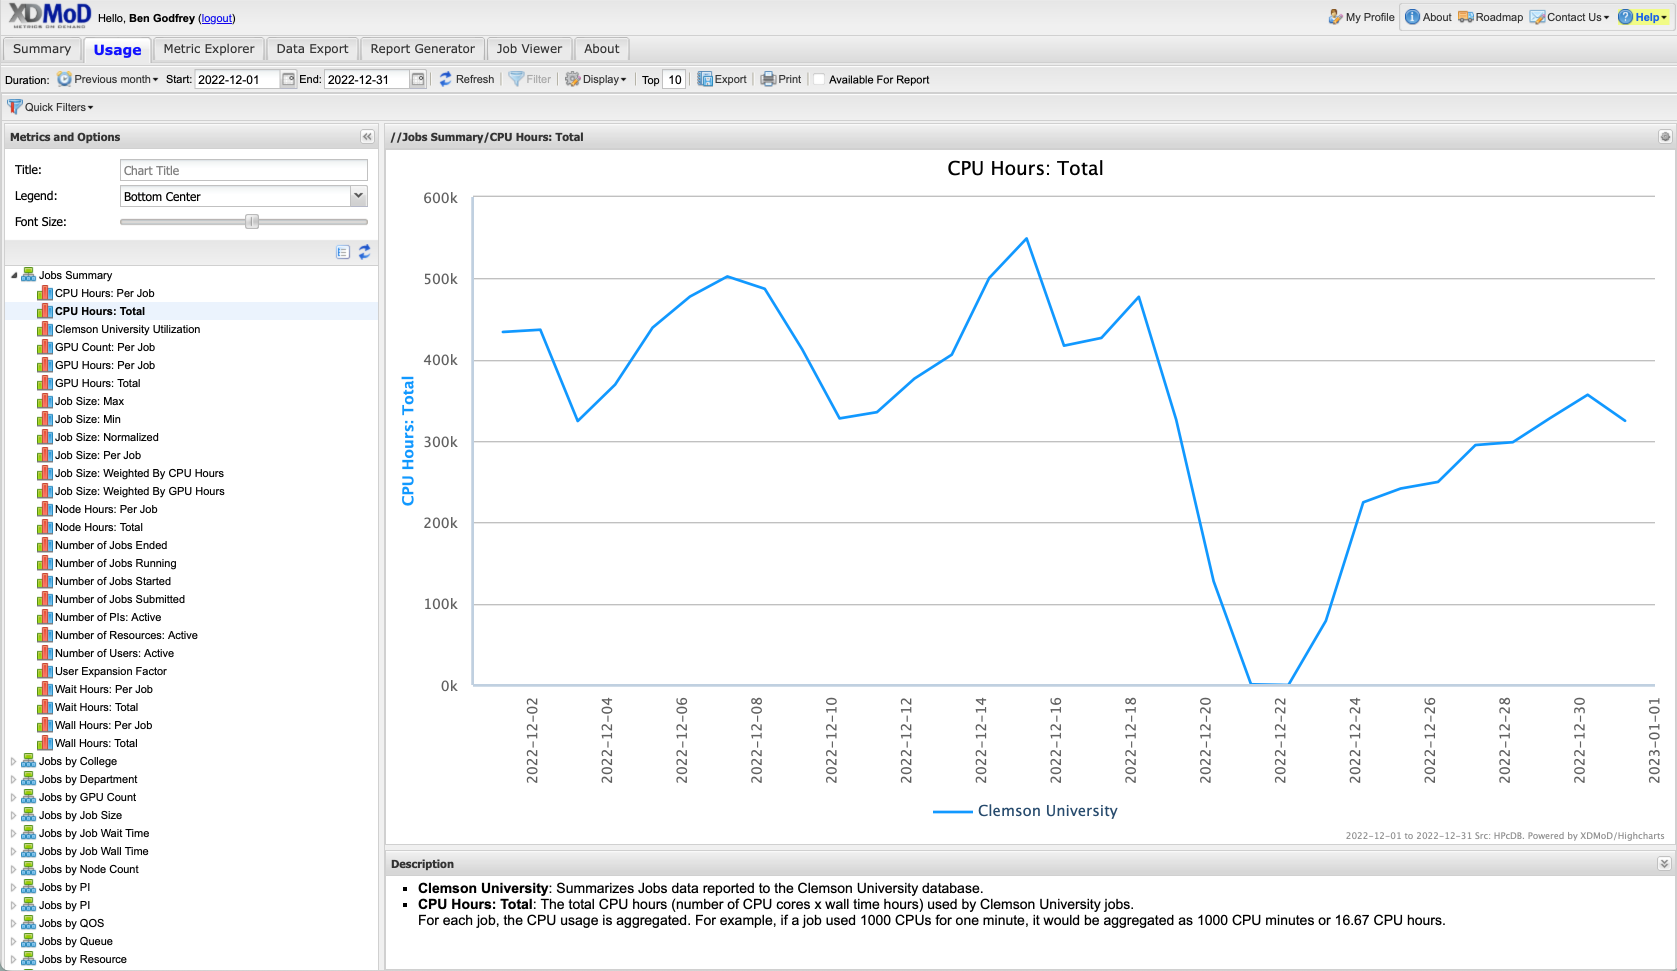Select Wall Hours: Per Job metric

tap(104, 725)
